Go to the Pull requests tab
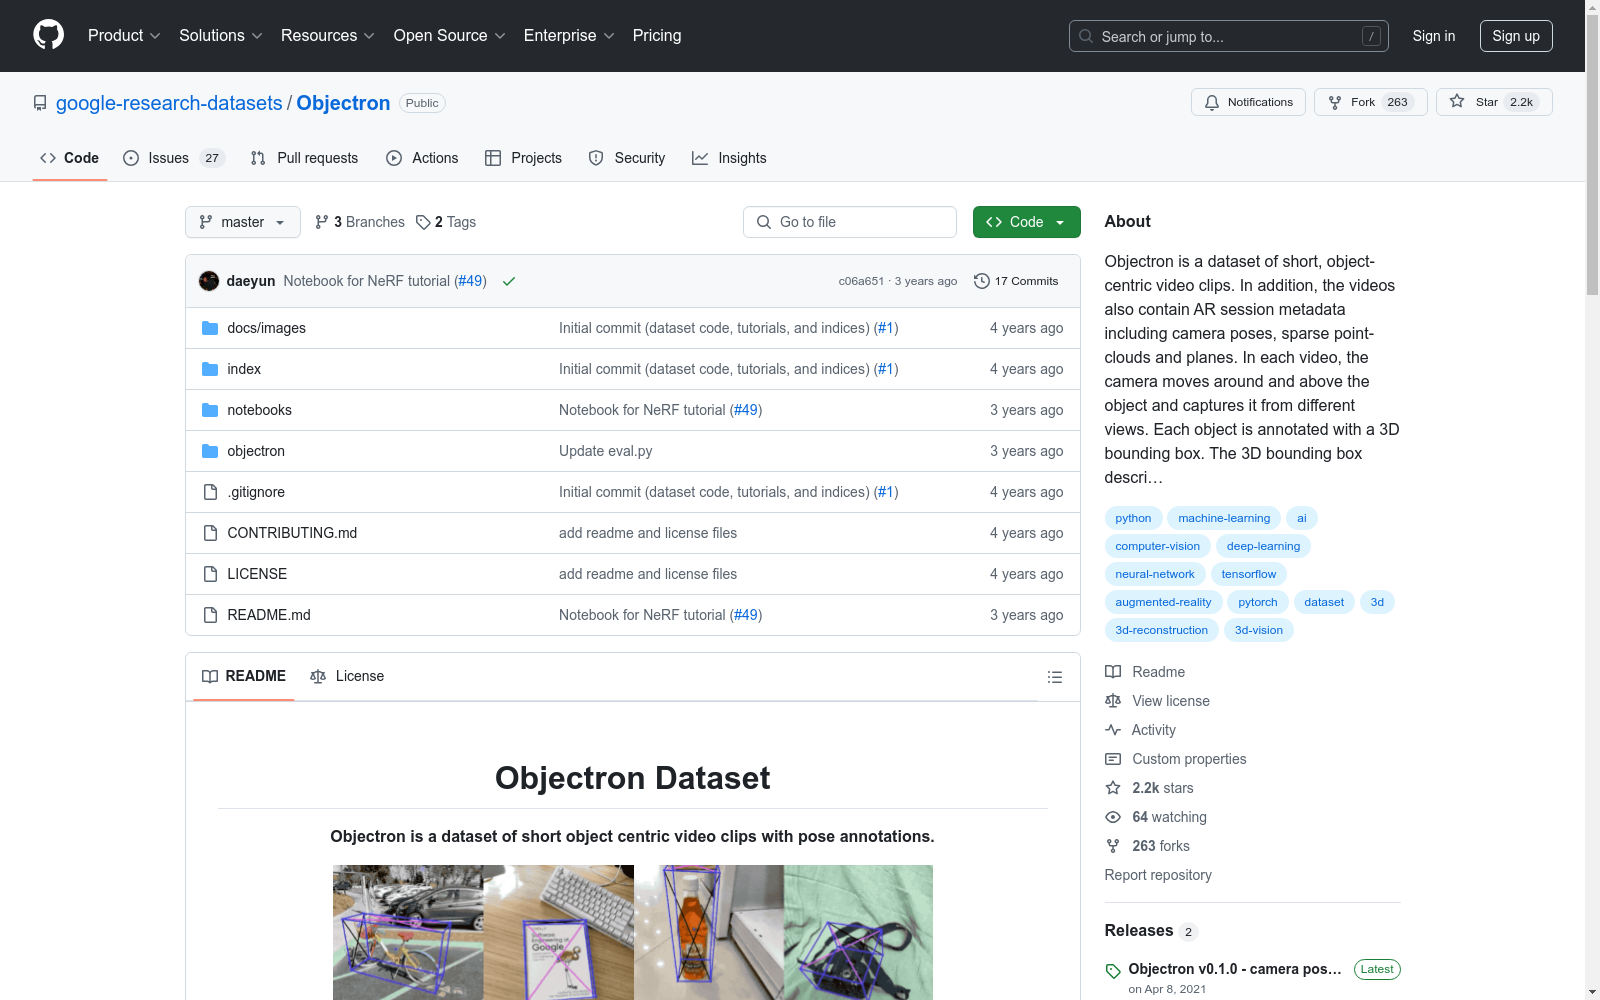The width and height of the screenshot is (1600, 1000). [x=304, y=158]
